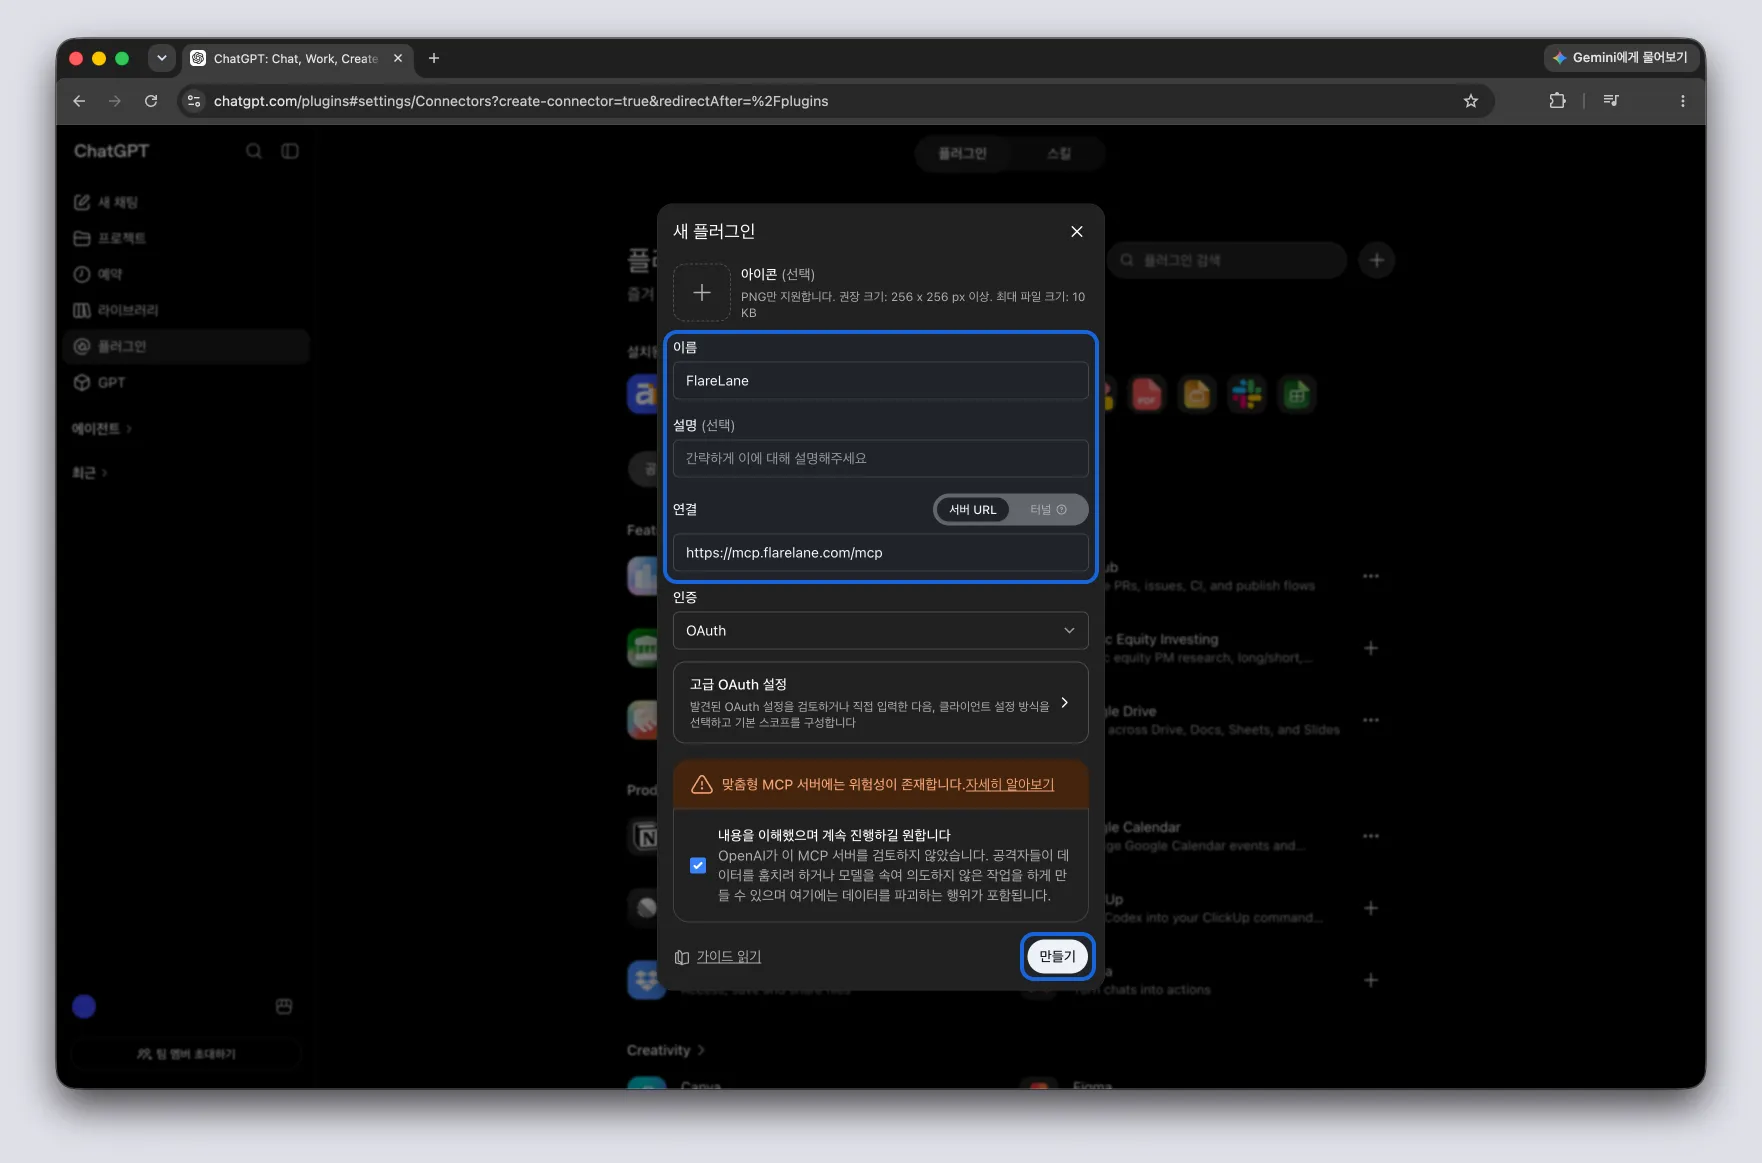Open a new browser tab
Screen dimensions: 1762x1163
pyautogui.click(x=434, y=58)
